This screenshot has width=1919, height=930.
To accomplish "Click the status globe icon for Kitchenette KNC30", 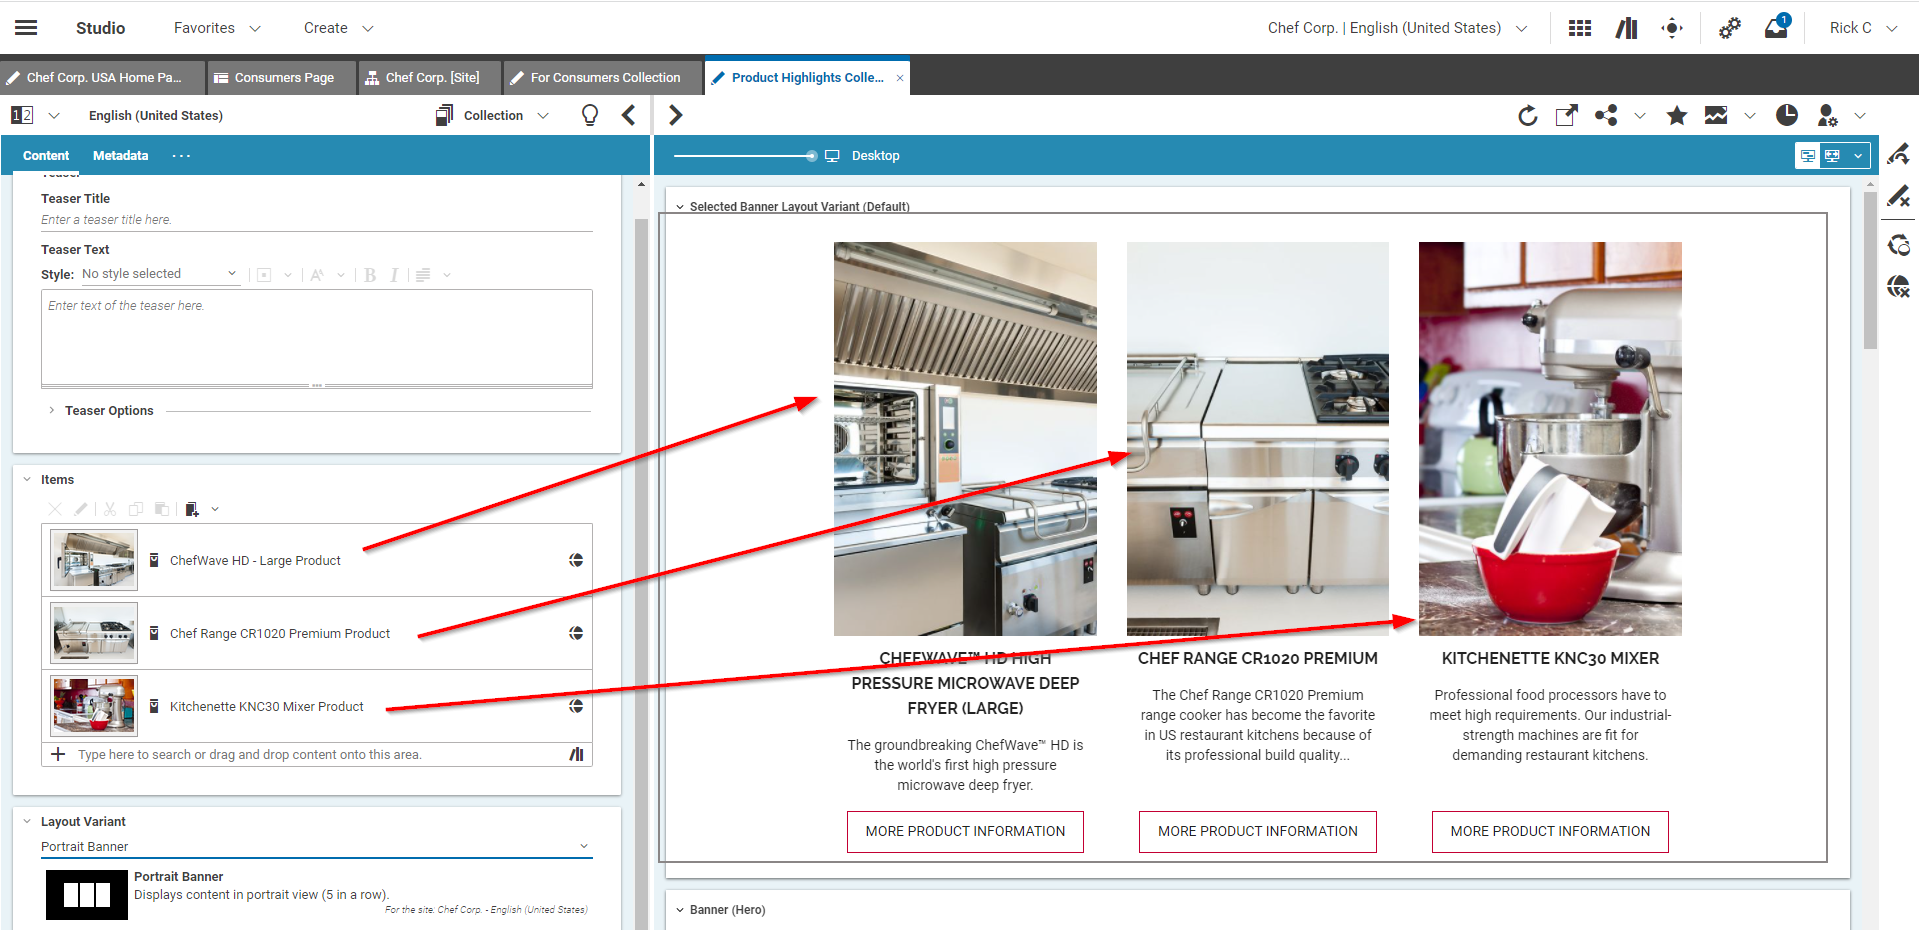I will (576, 706).
